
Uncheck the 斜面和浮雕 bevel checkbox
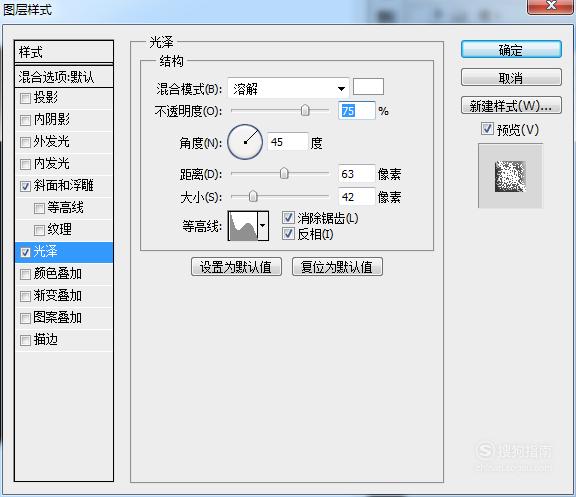[25, 186]
